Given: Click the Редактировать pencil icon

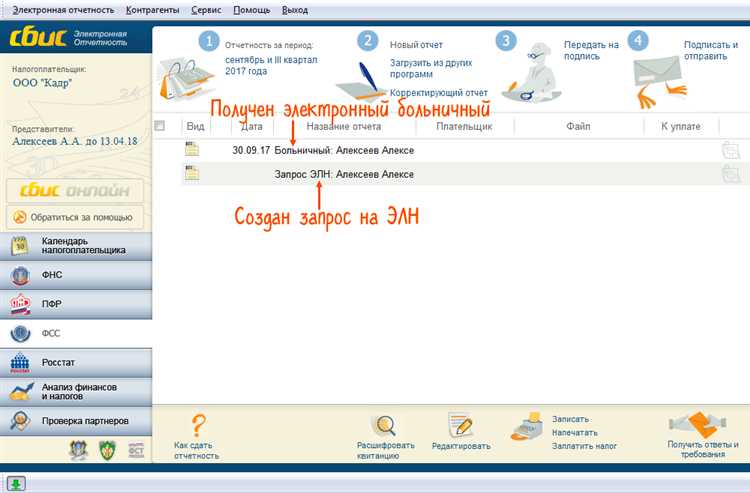Looking at the screenshot, I should point(460,425).
